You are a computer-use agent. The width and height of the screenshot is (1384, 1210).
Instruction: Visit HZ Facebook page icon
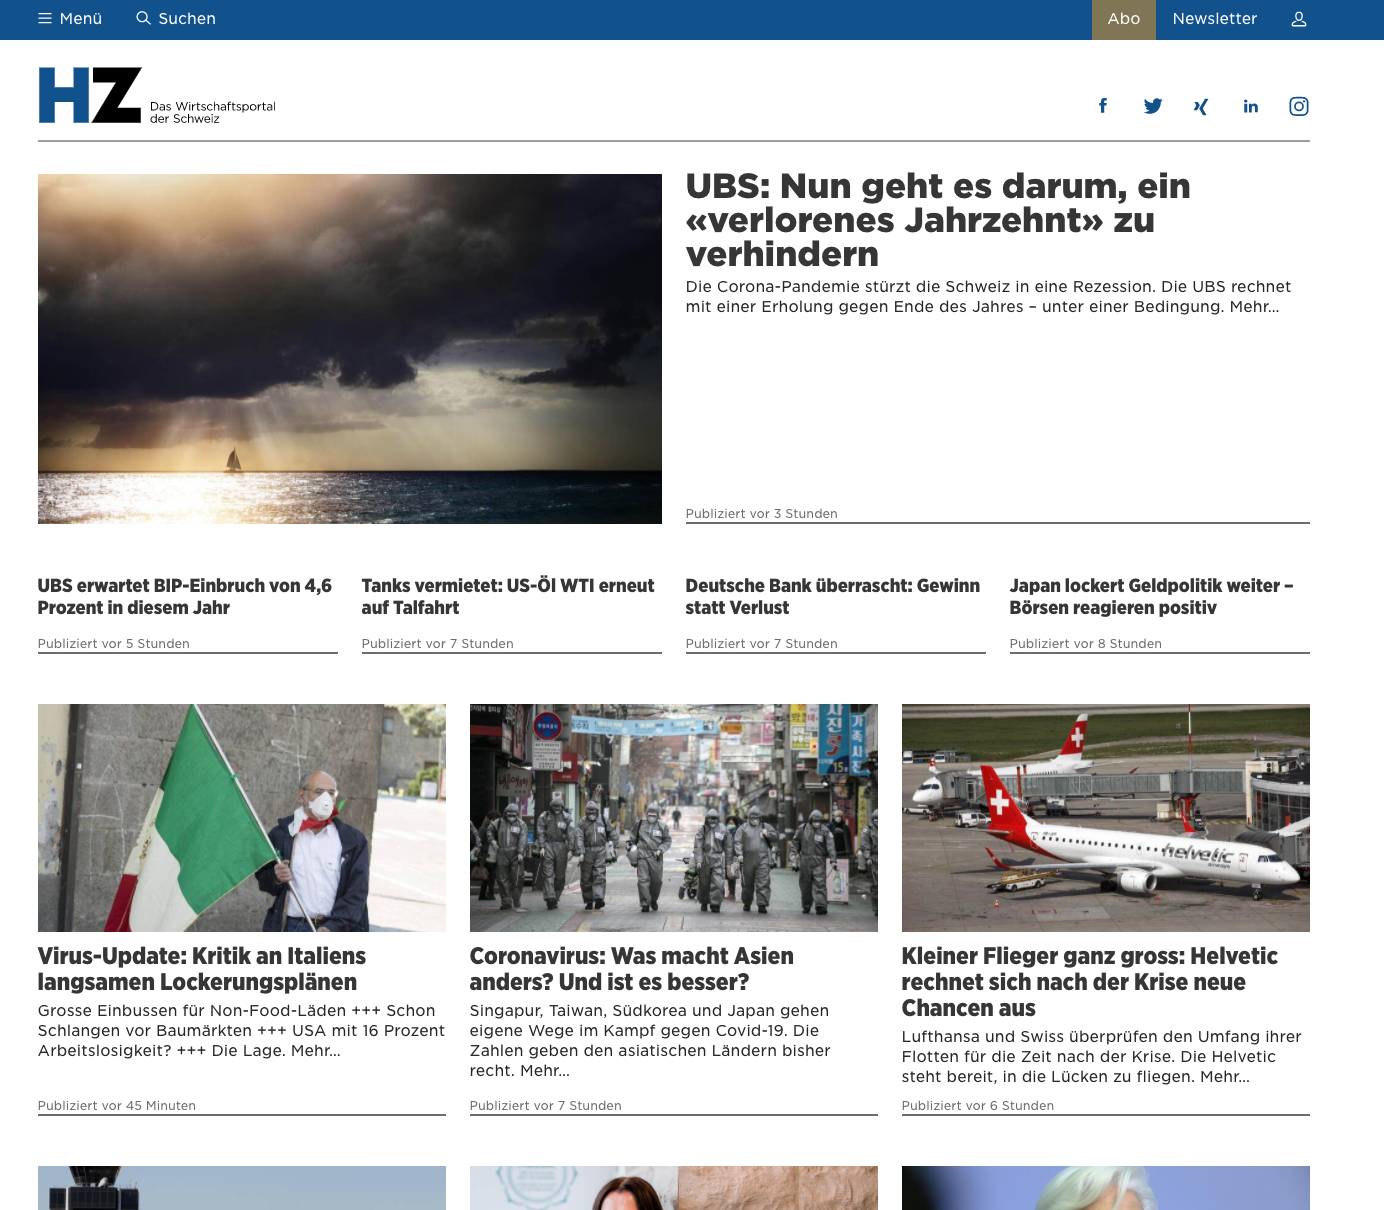(1103, 106)
